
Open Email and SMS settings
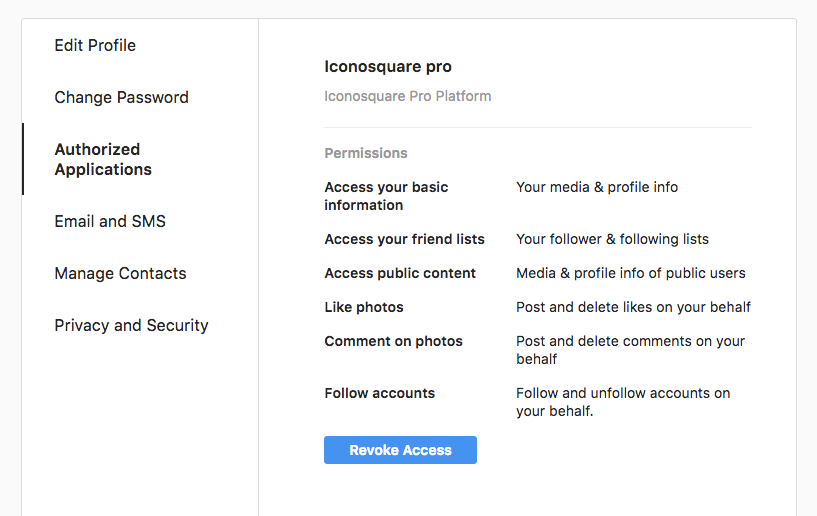coord(110,221)
